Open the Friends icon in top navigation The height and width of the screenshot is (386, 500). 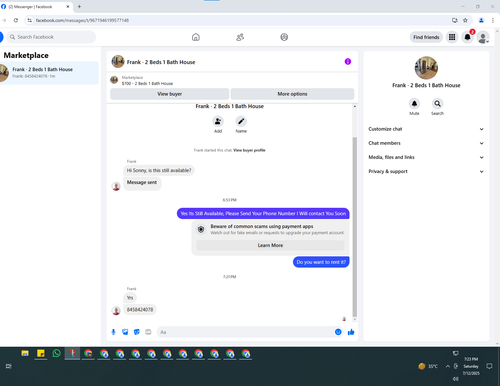pyautogui.click(x=240, y=37)
